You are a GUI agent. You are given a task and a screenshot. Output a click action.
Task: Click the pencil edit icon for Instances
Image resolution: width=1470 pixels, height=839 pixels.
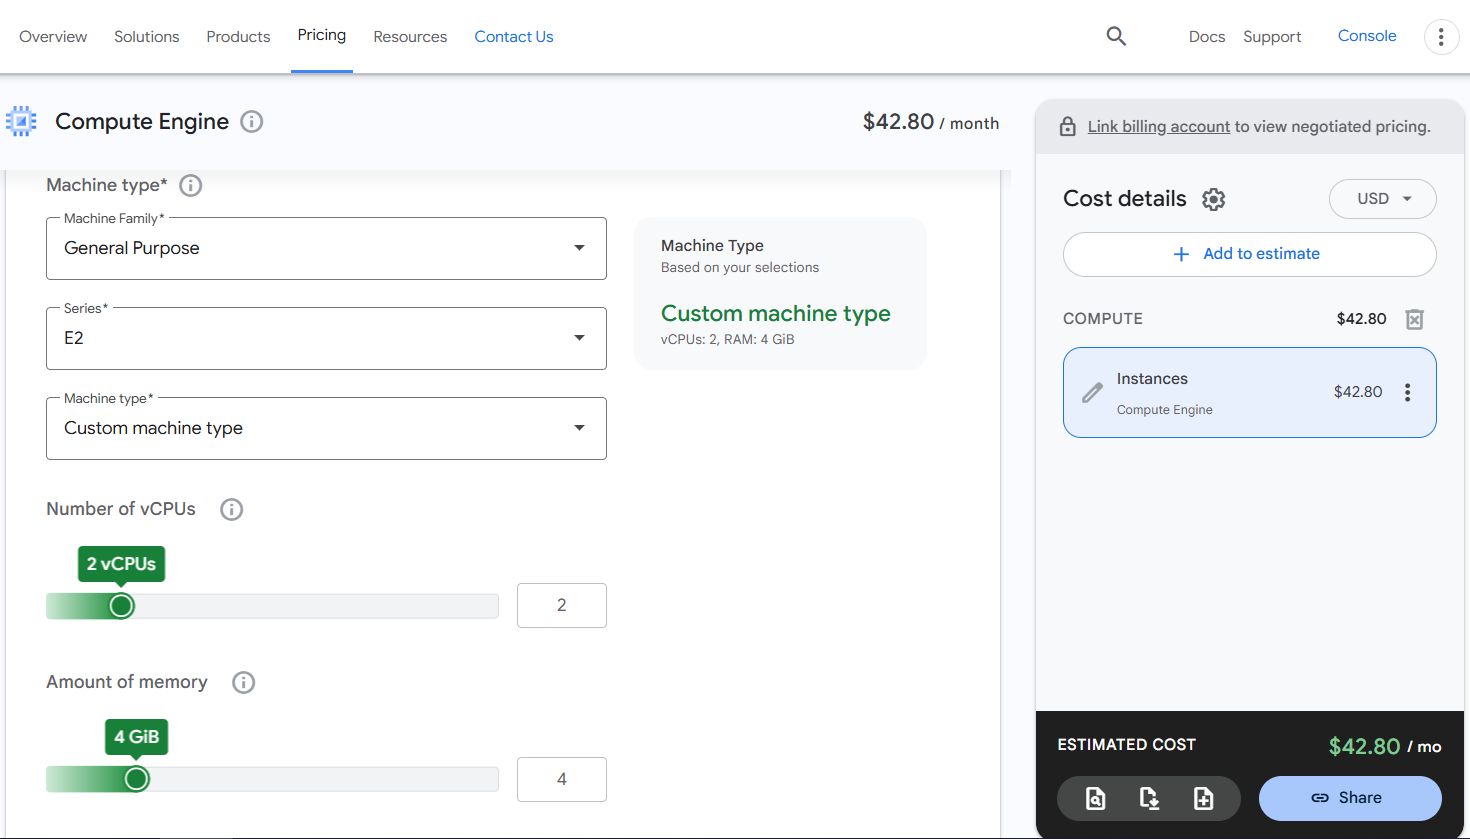[1092, 393]
